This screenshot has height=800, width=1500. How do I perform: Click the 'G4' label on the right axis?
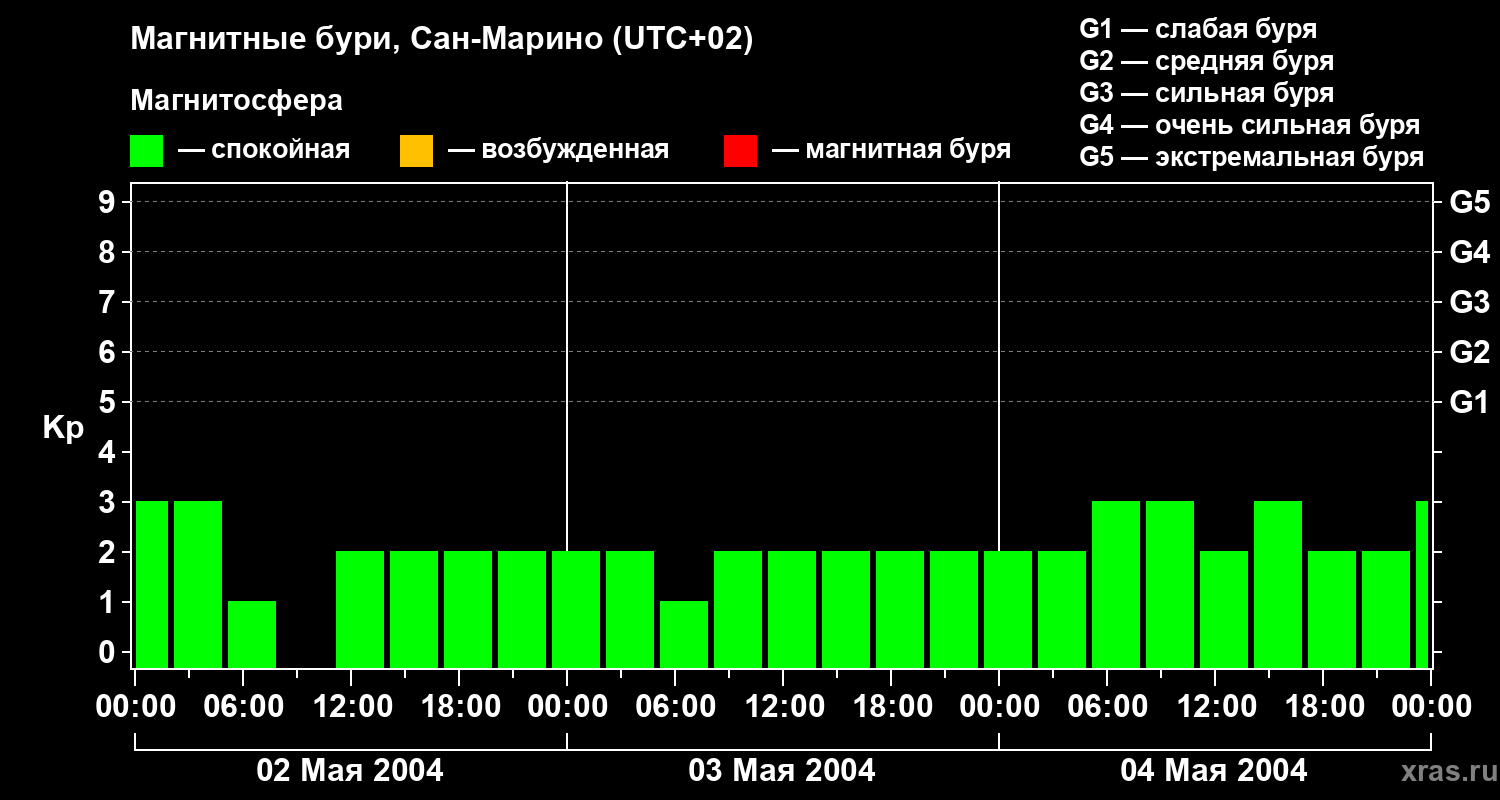1469,252
